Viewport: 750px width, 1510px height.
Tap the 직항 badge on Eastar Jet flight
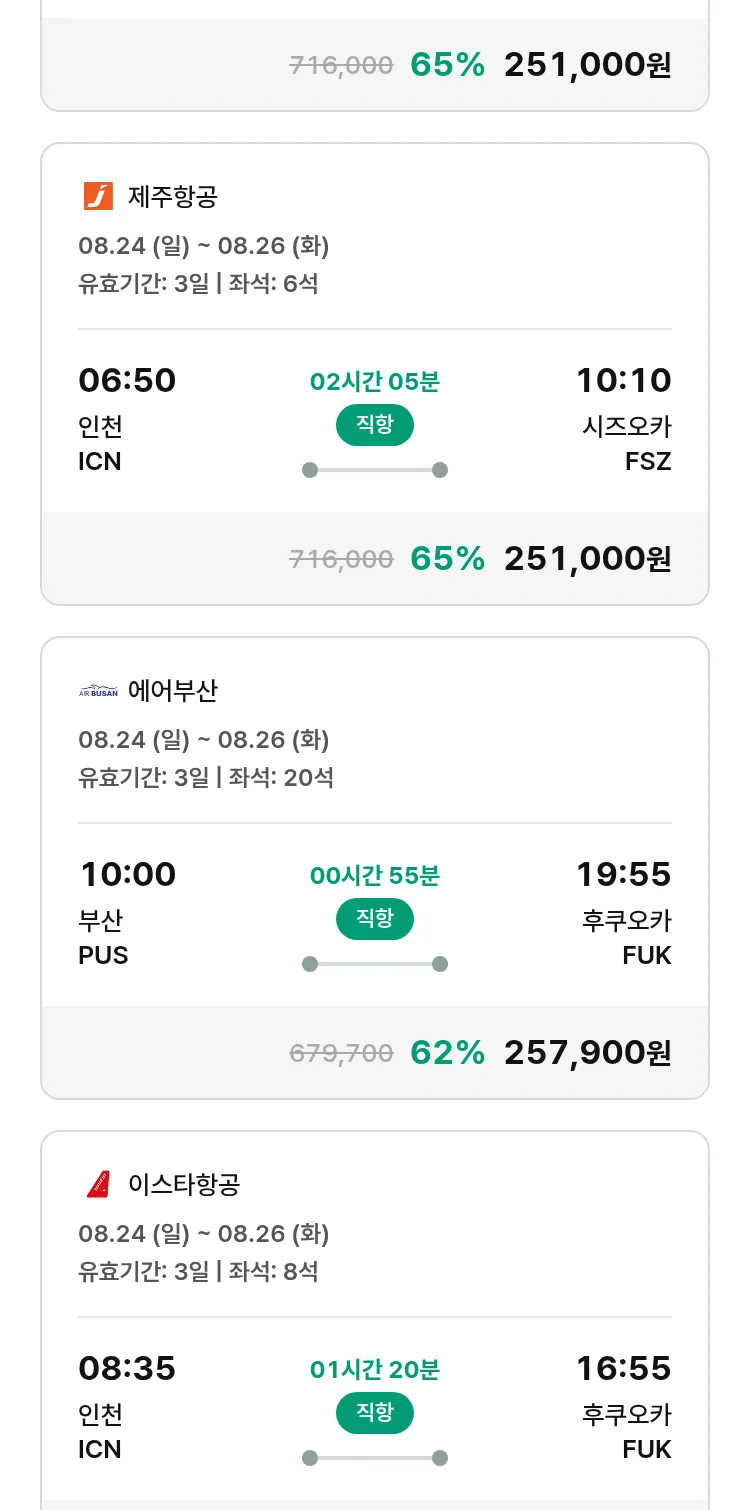coord(374,1413)
